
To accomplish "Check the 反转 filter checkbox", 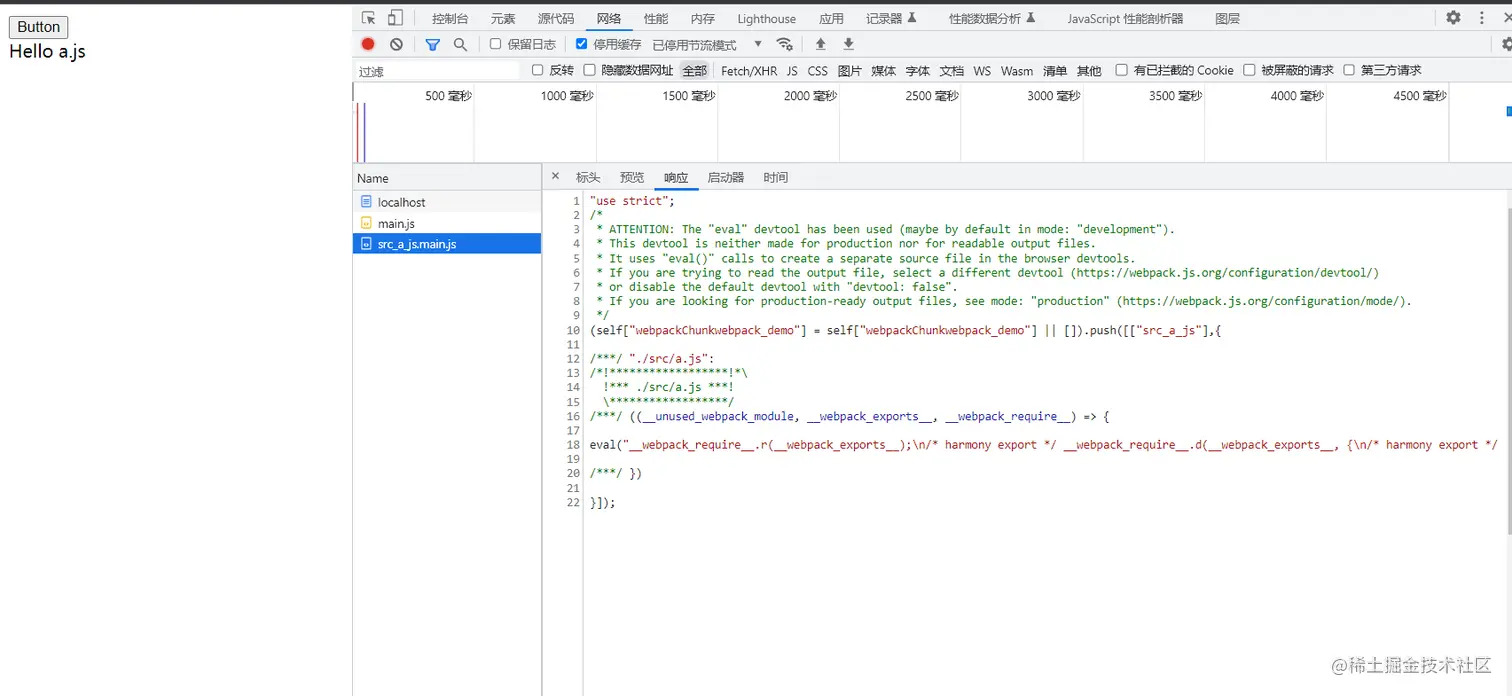I will click(538, 70).
